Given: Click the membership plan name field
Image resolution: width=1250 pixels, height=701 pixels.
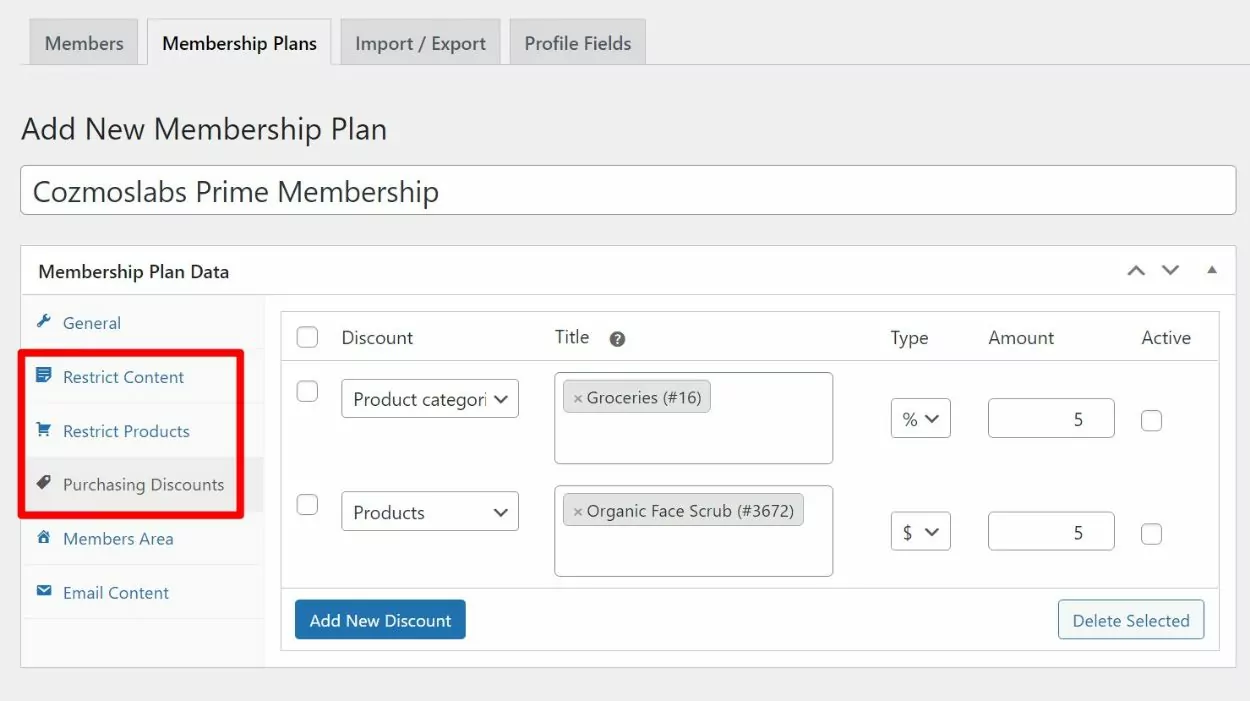Looking at the screenshot, I should coord(628,191).
